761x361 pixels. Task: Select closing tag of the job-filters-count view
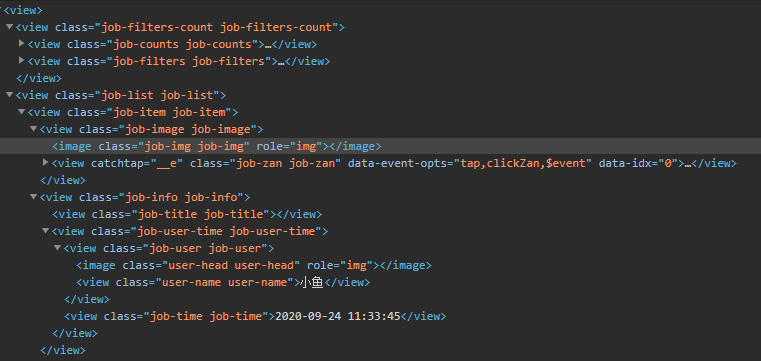39,78
